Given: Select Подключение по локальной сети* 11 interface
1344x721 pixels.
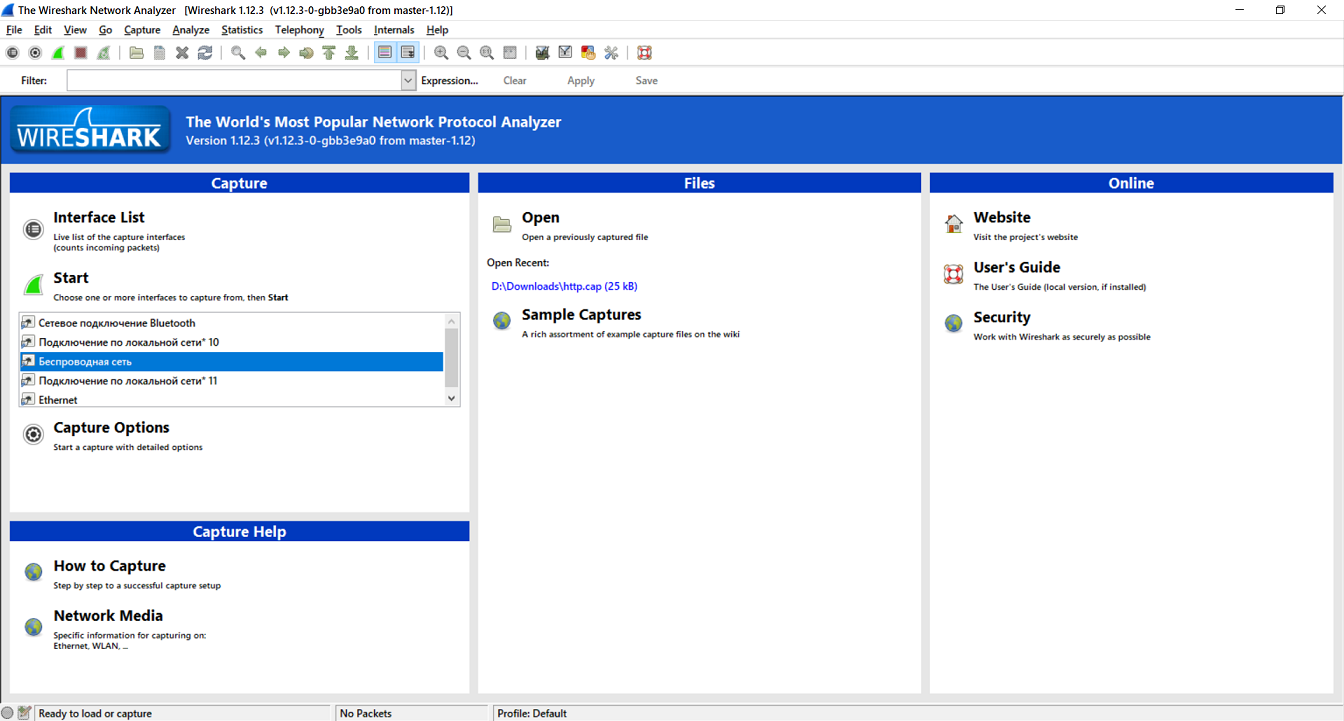Looking at the screenshot, I should (x=231, y=381).
